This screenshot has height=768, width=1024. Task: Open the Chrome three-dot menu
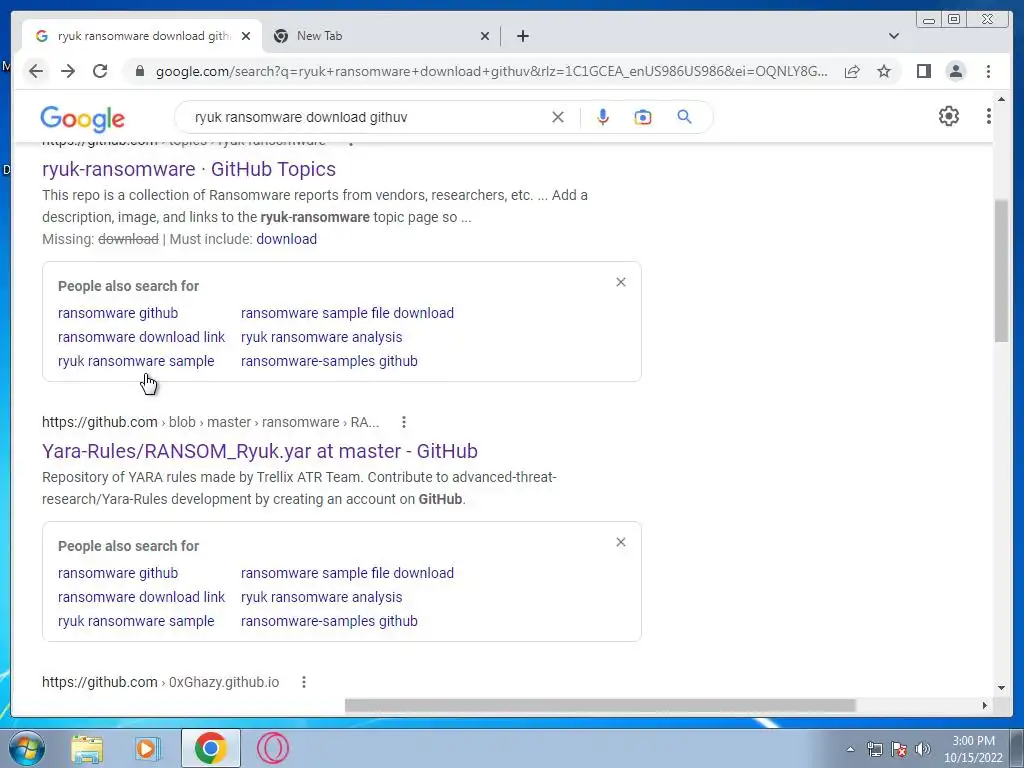[988, 71]
